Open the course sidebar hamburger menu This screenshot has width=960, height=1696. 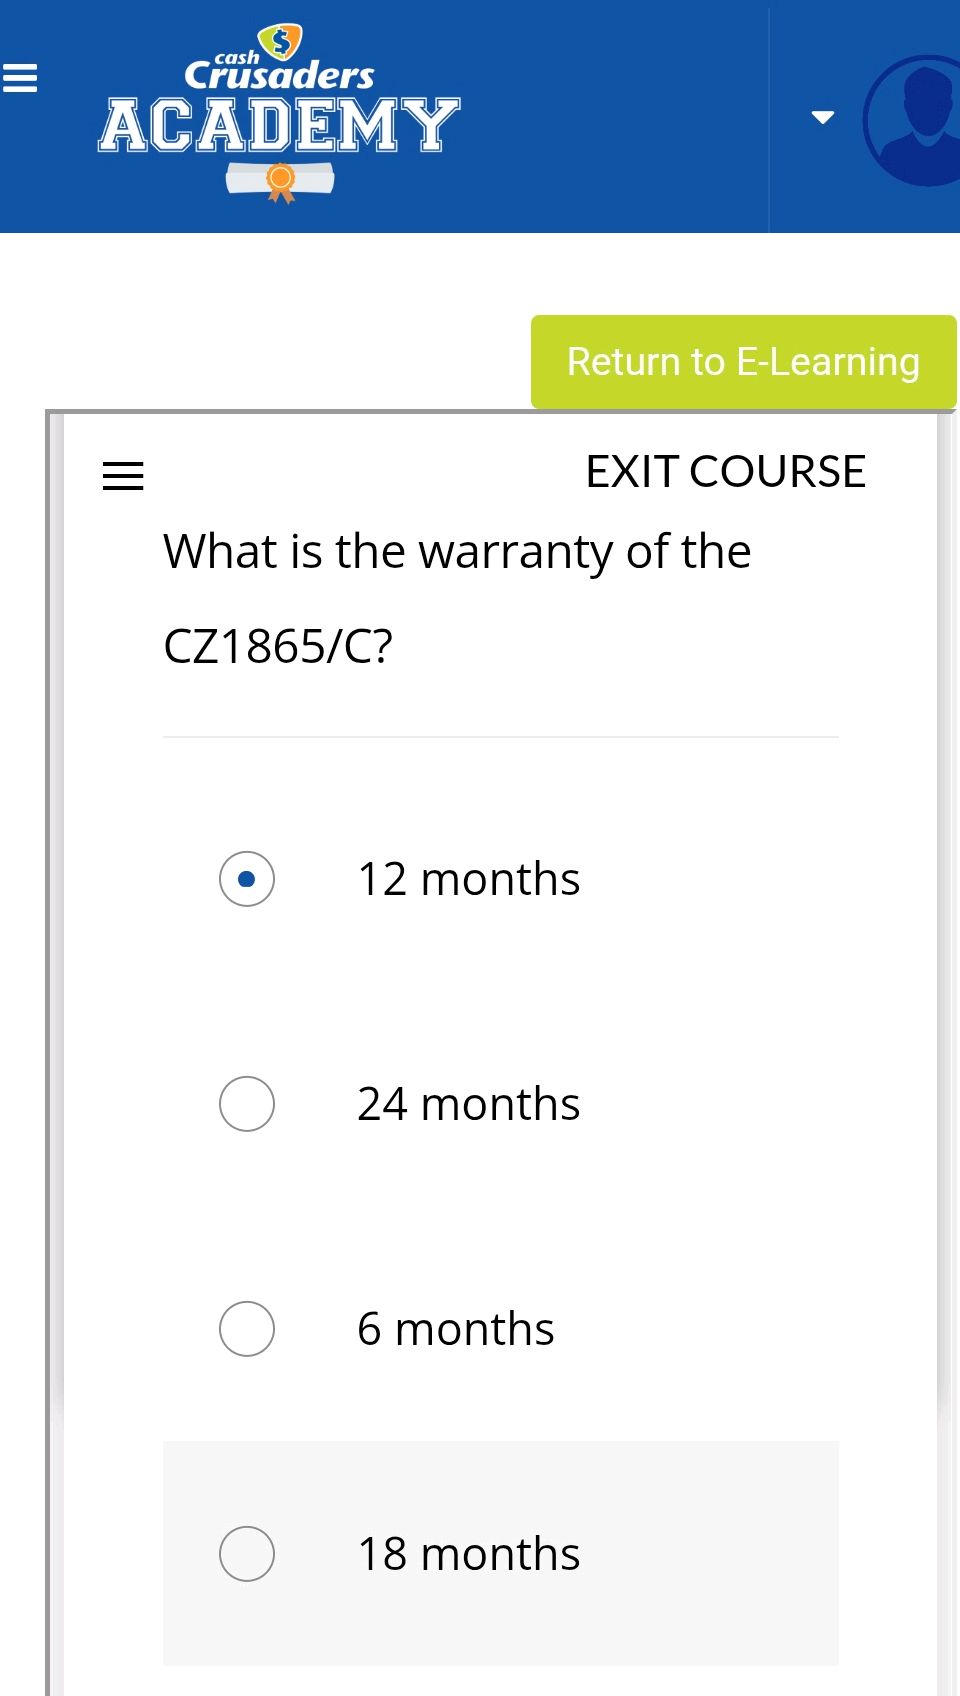(123, 475)
